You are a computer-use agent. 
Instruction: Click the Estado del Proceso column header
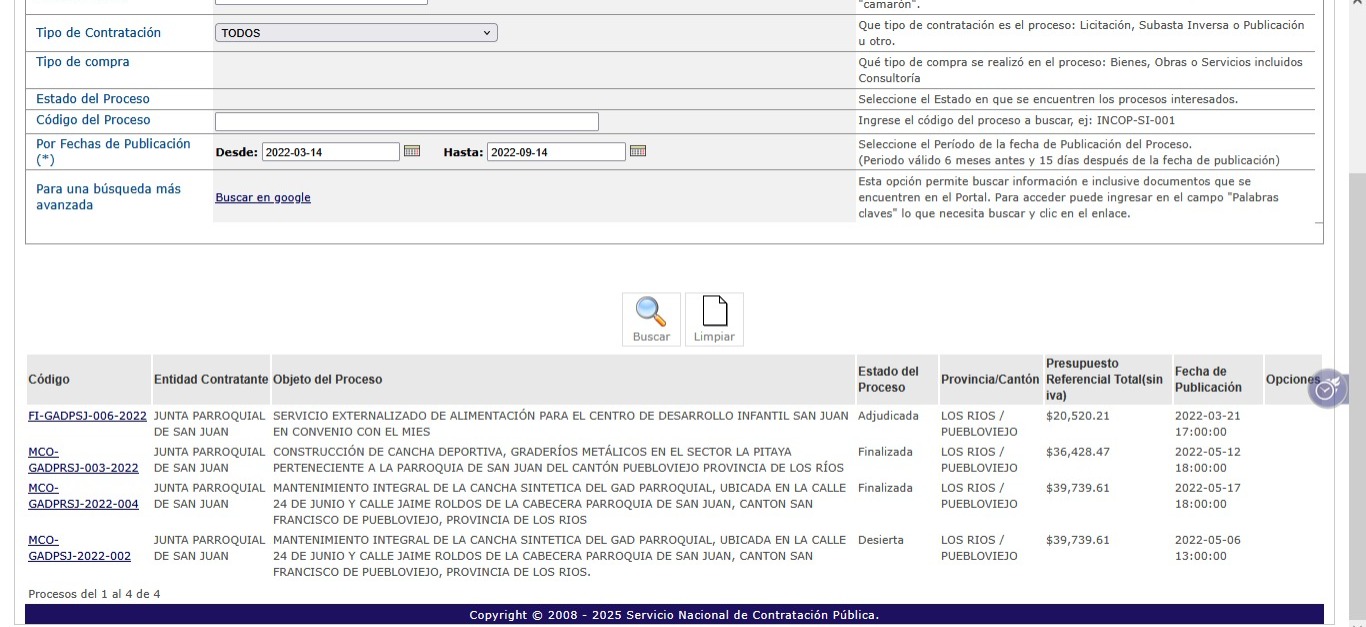click(x=888, y=380)
